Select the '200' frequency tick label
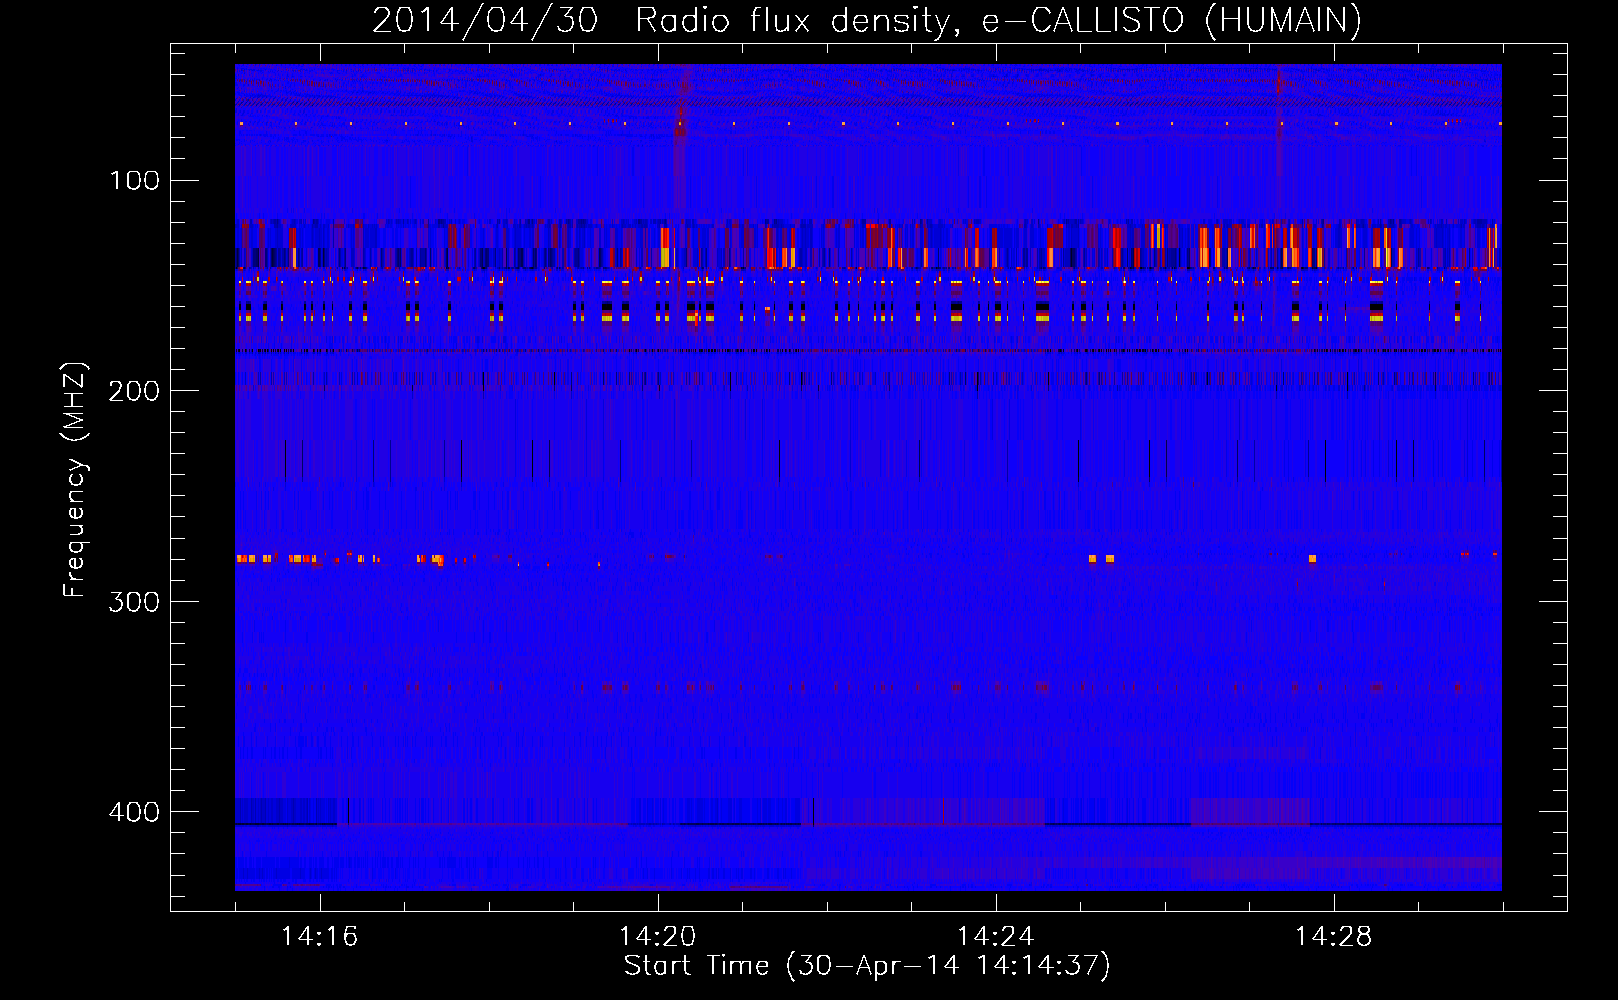1618x1000 pixels. tap(134, 391)
